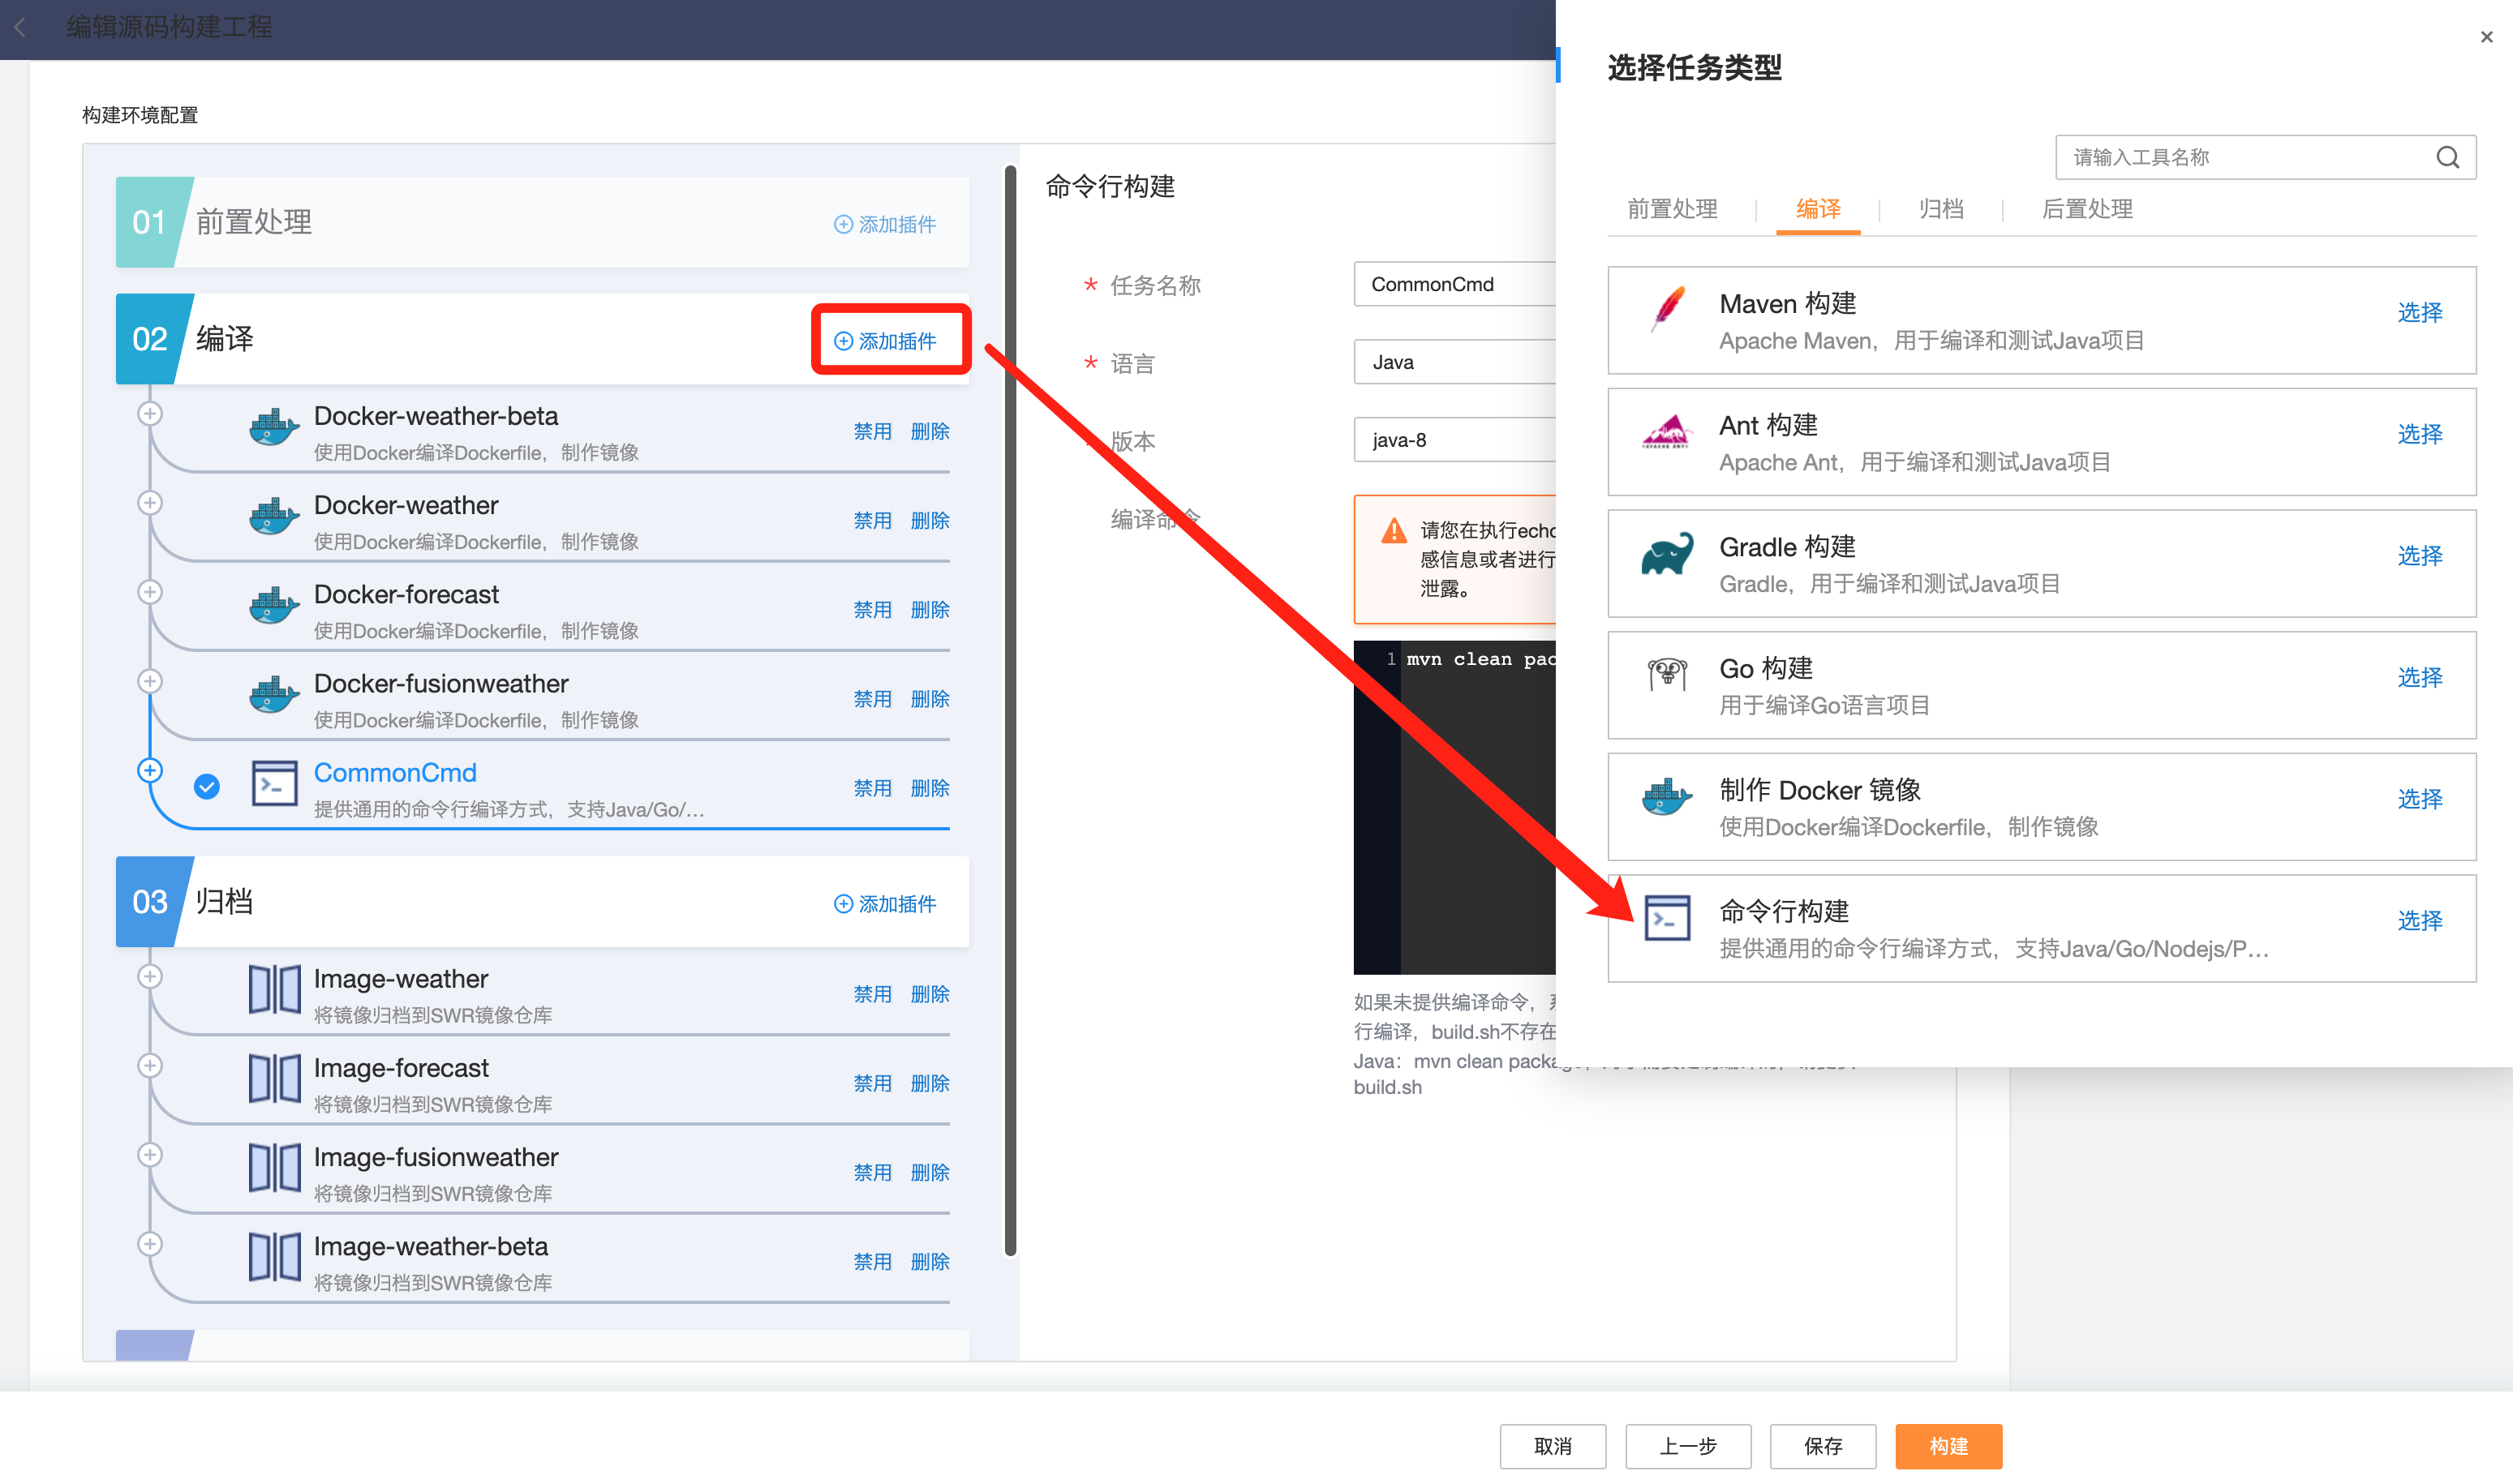Switch to the 后置处理 tab

tap(2087, 209)
